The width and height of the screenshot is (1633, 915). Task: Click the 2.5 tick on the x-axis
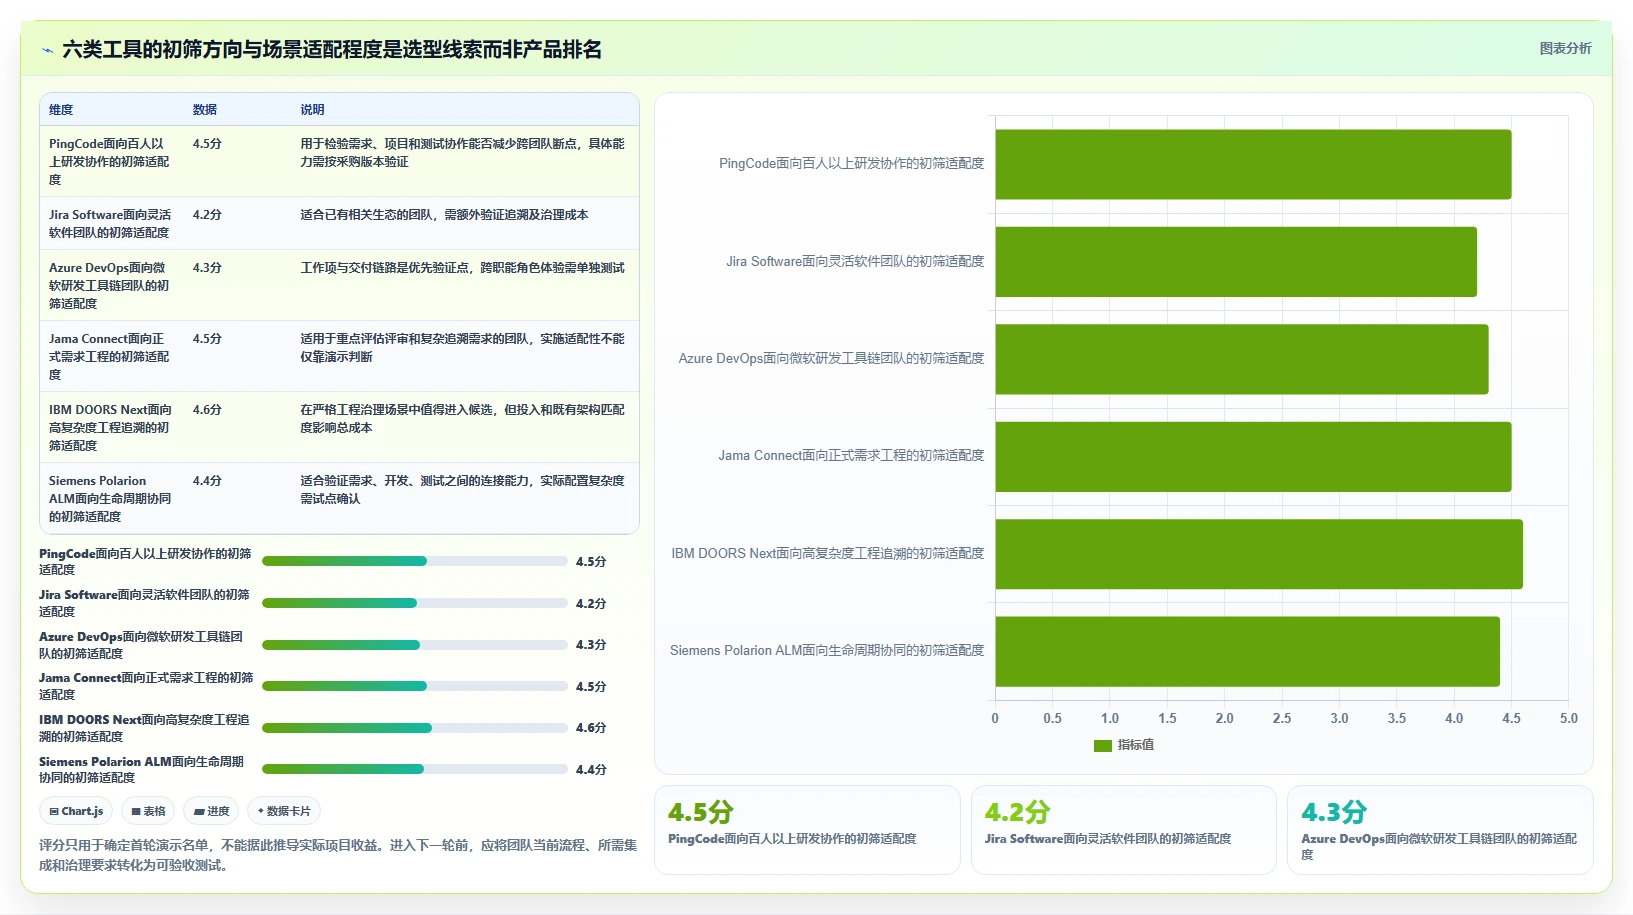1282,719
